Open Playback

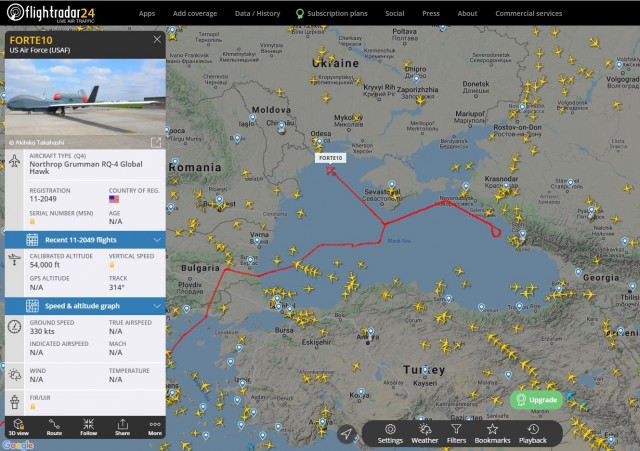pyautogui.click(x=533, y=434)
